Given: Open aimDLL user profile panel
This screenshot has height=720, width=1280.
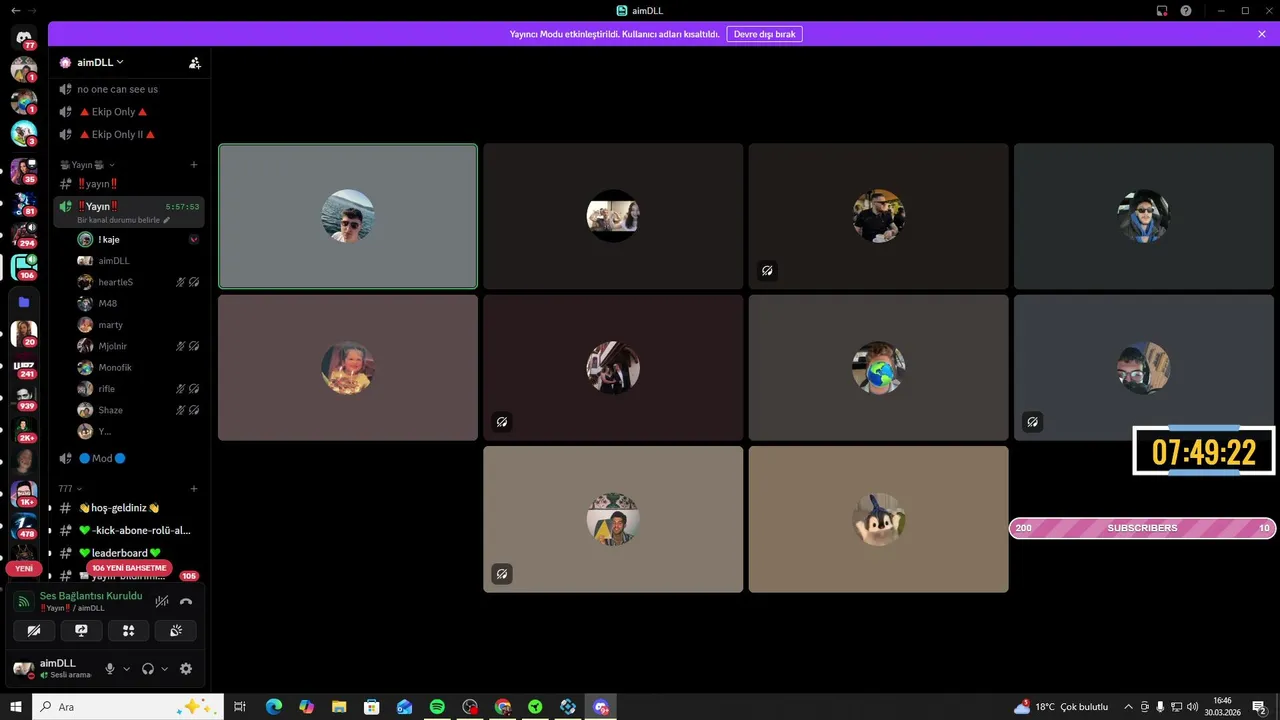Looking at the screenshot, I should (x=54, y=669).
